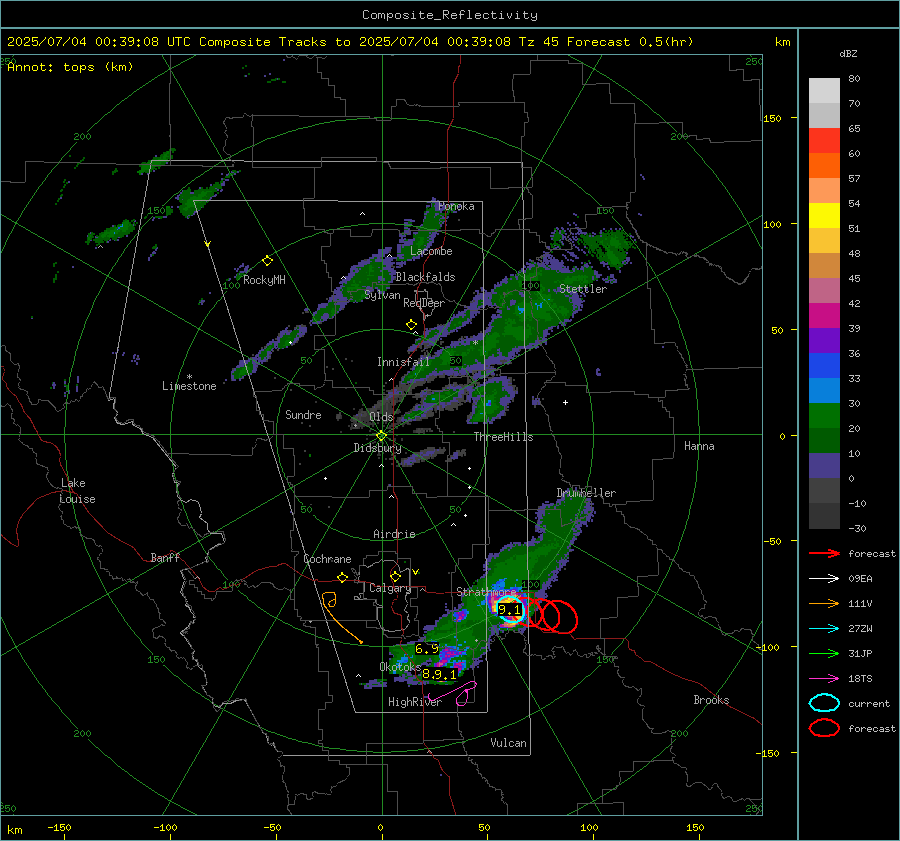
Task: Click the Hanna city label
Action: [x=699, y=446]
